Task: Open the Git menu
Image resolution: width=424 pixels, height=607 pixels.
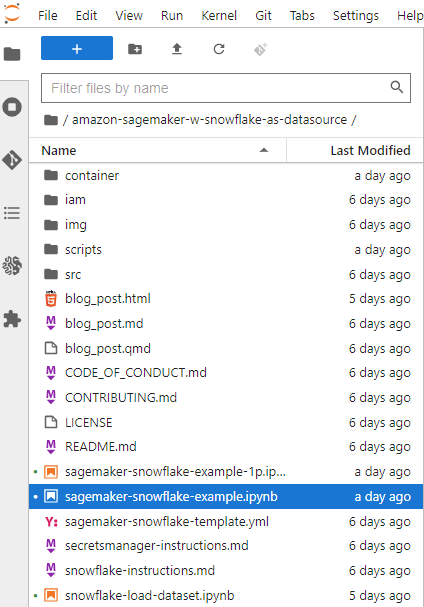Action: [x=263, y=15]
